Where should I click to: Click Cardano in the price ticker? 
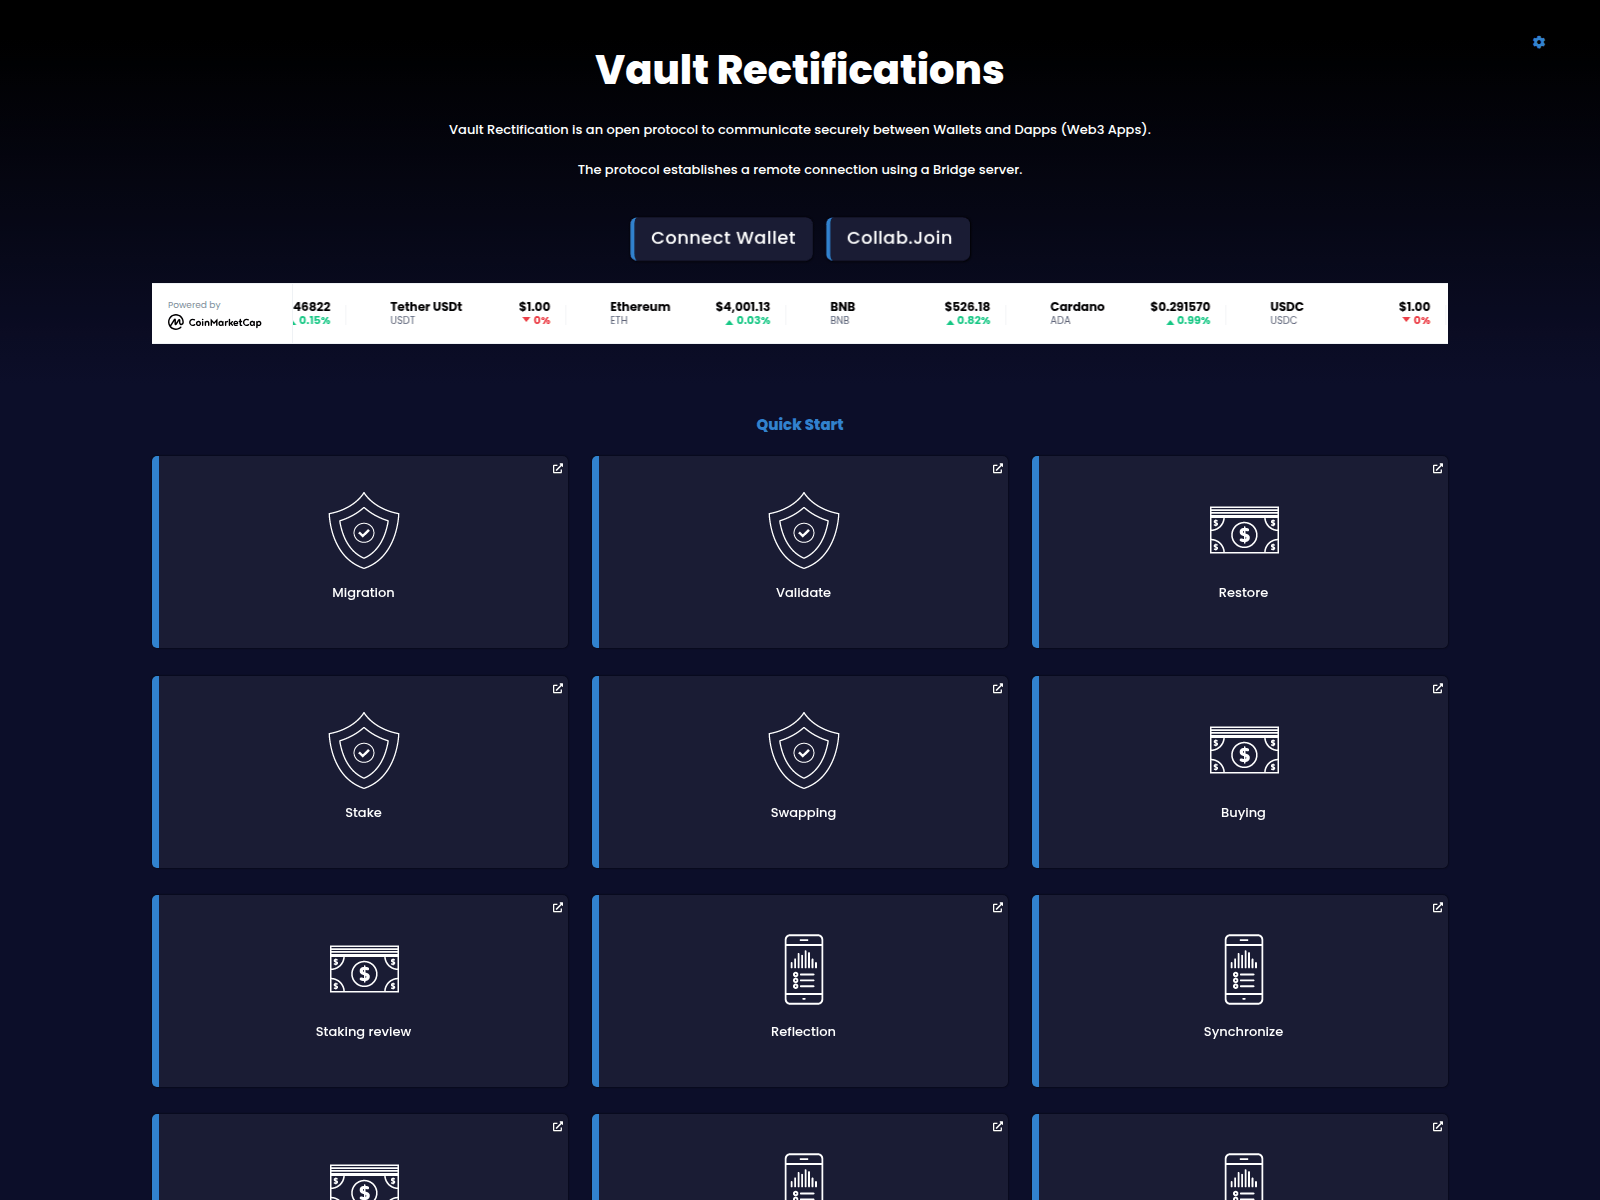point(1077,307)
